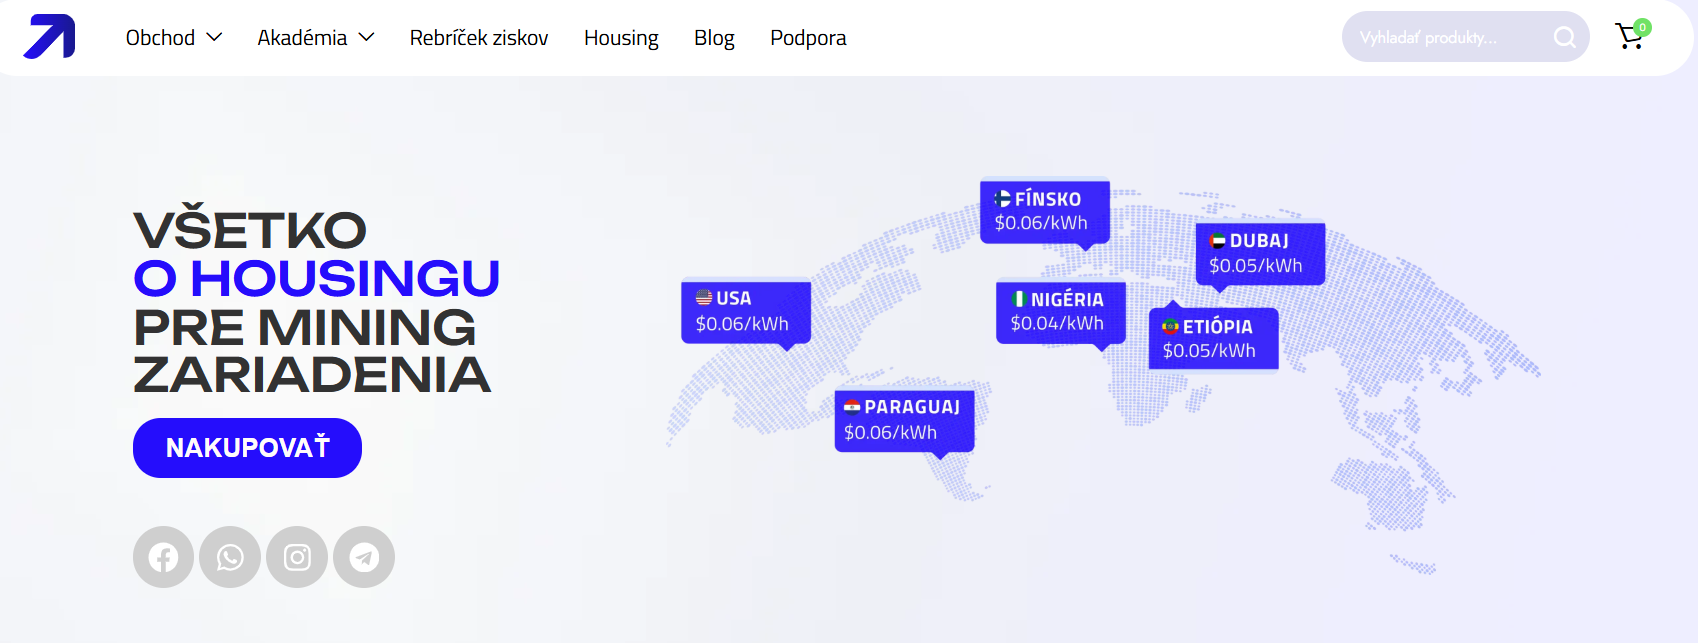1698x643 pixels.
Task: Expand the Obchod dropdown menu
Action: pyautogui.click(x=173, y=38)
